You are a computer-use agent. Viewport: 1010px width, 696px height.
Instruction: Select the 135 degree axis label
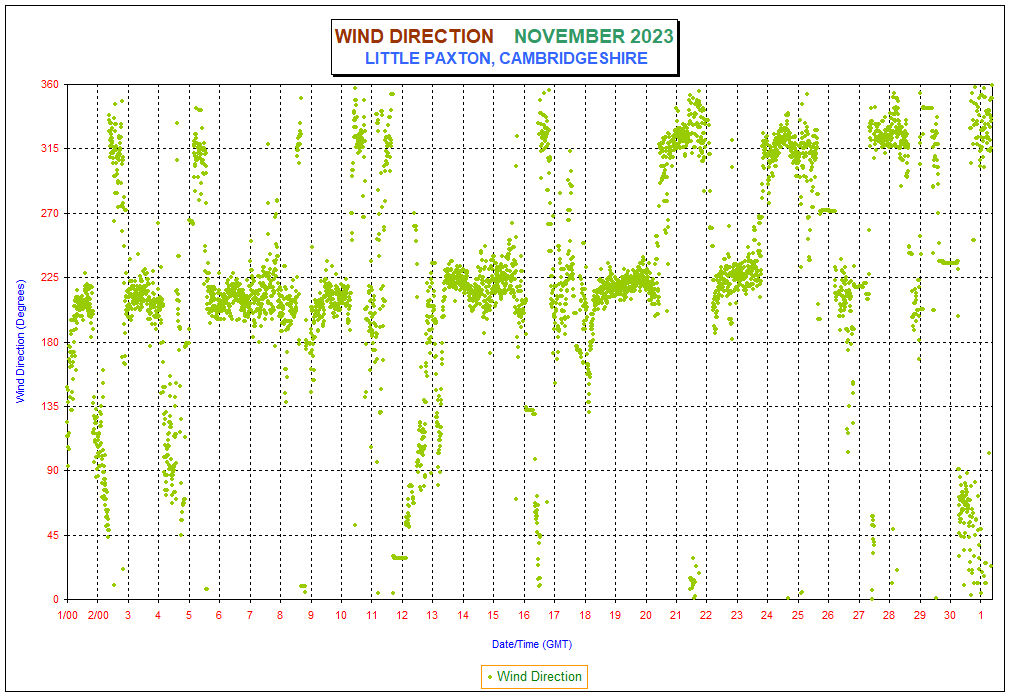pos(50,406)
